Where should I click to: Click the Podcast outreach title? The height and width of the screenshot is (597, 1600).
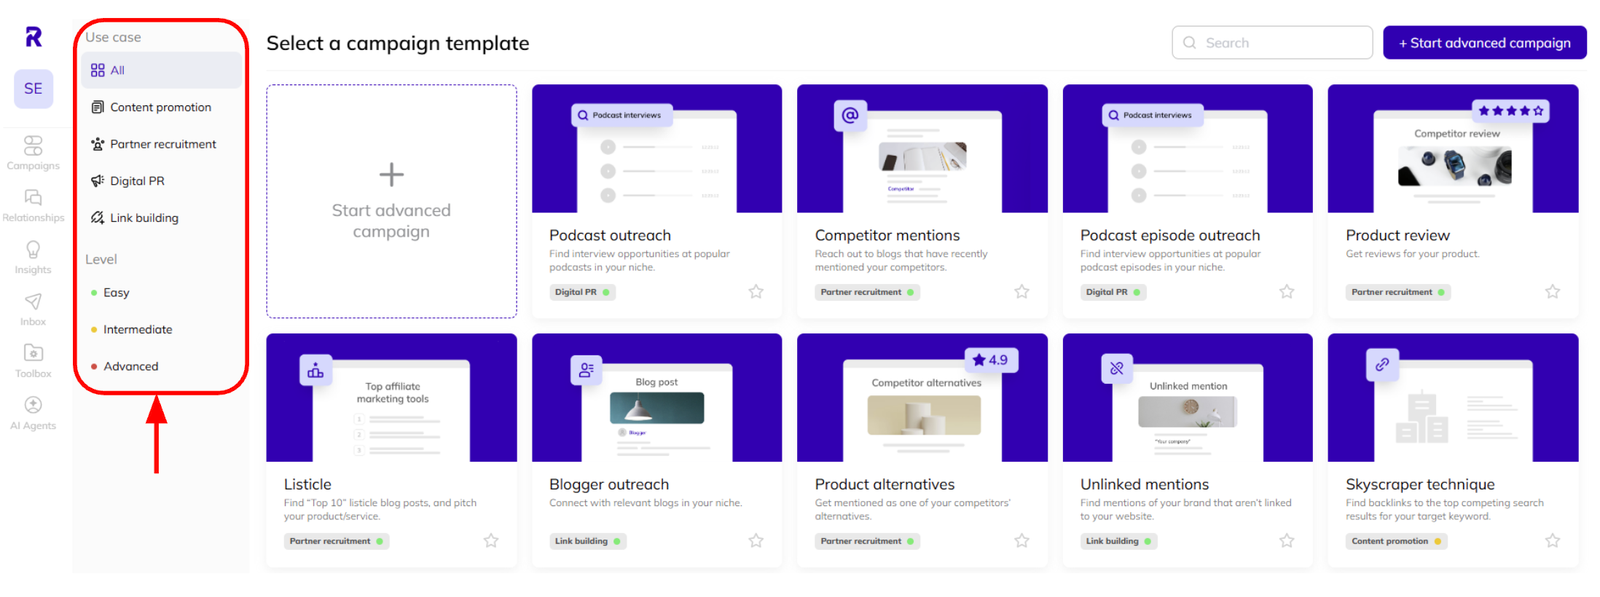pyautogui.click(x=610, y=236)
